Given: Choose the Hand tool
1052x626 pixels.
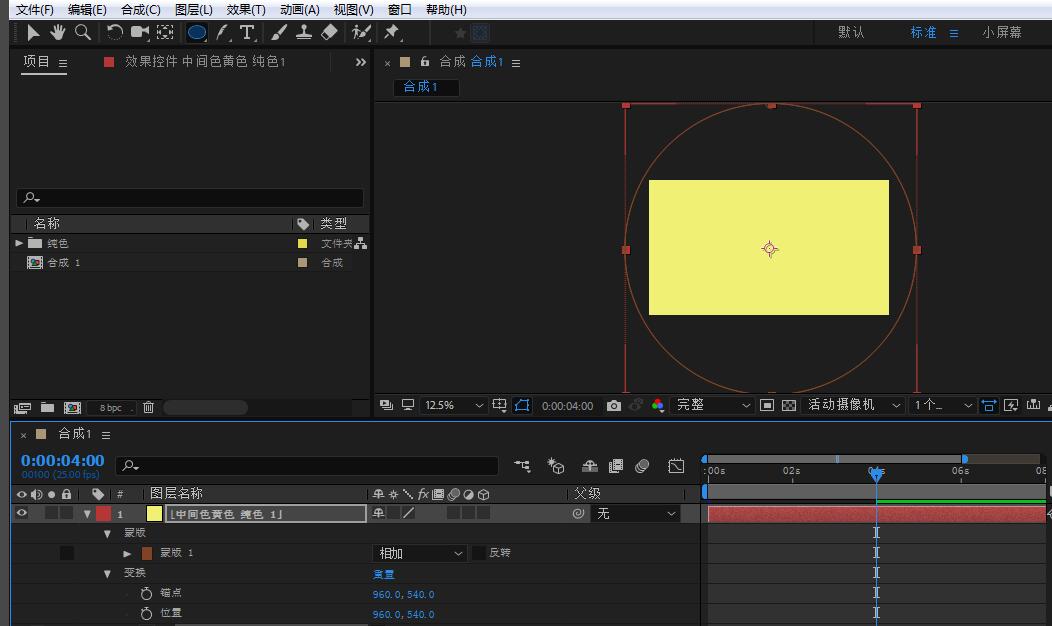Looking at the screenshot, I should click(58, 33).
